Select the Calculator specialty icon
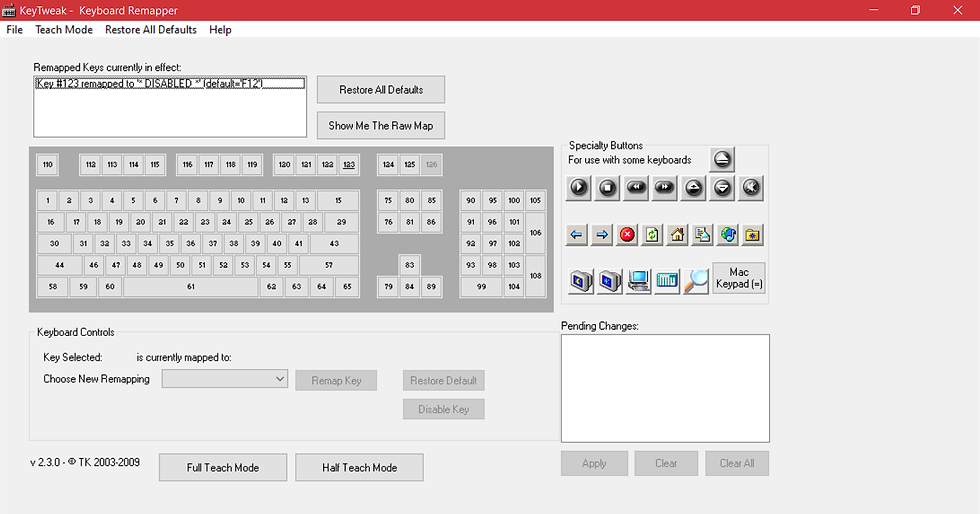The width and height of the screenshot is (980, 514). tap(667, 281)
